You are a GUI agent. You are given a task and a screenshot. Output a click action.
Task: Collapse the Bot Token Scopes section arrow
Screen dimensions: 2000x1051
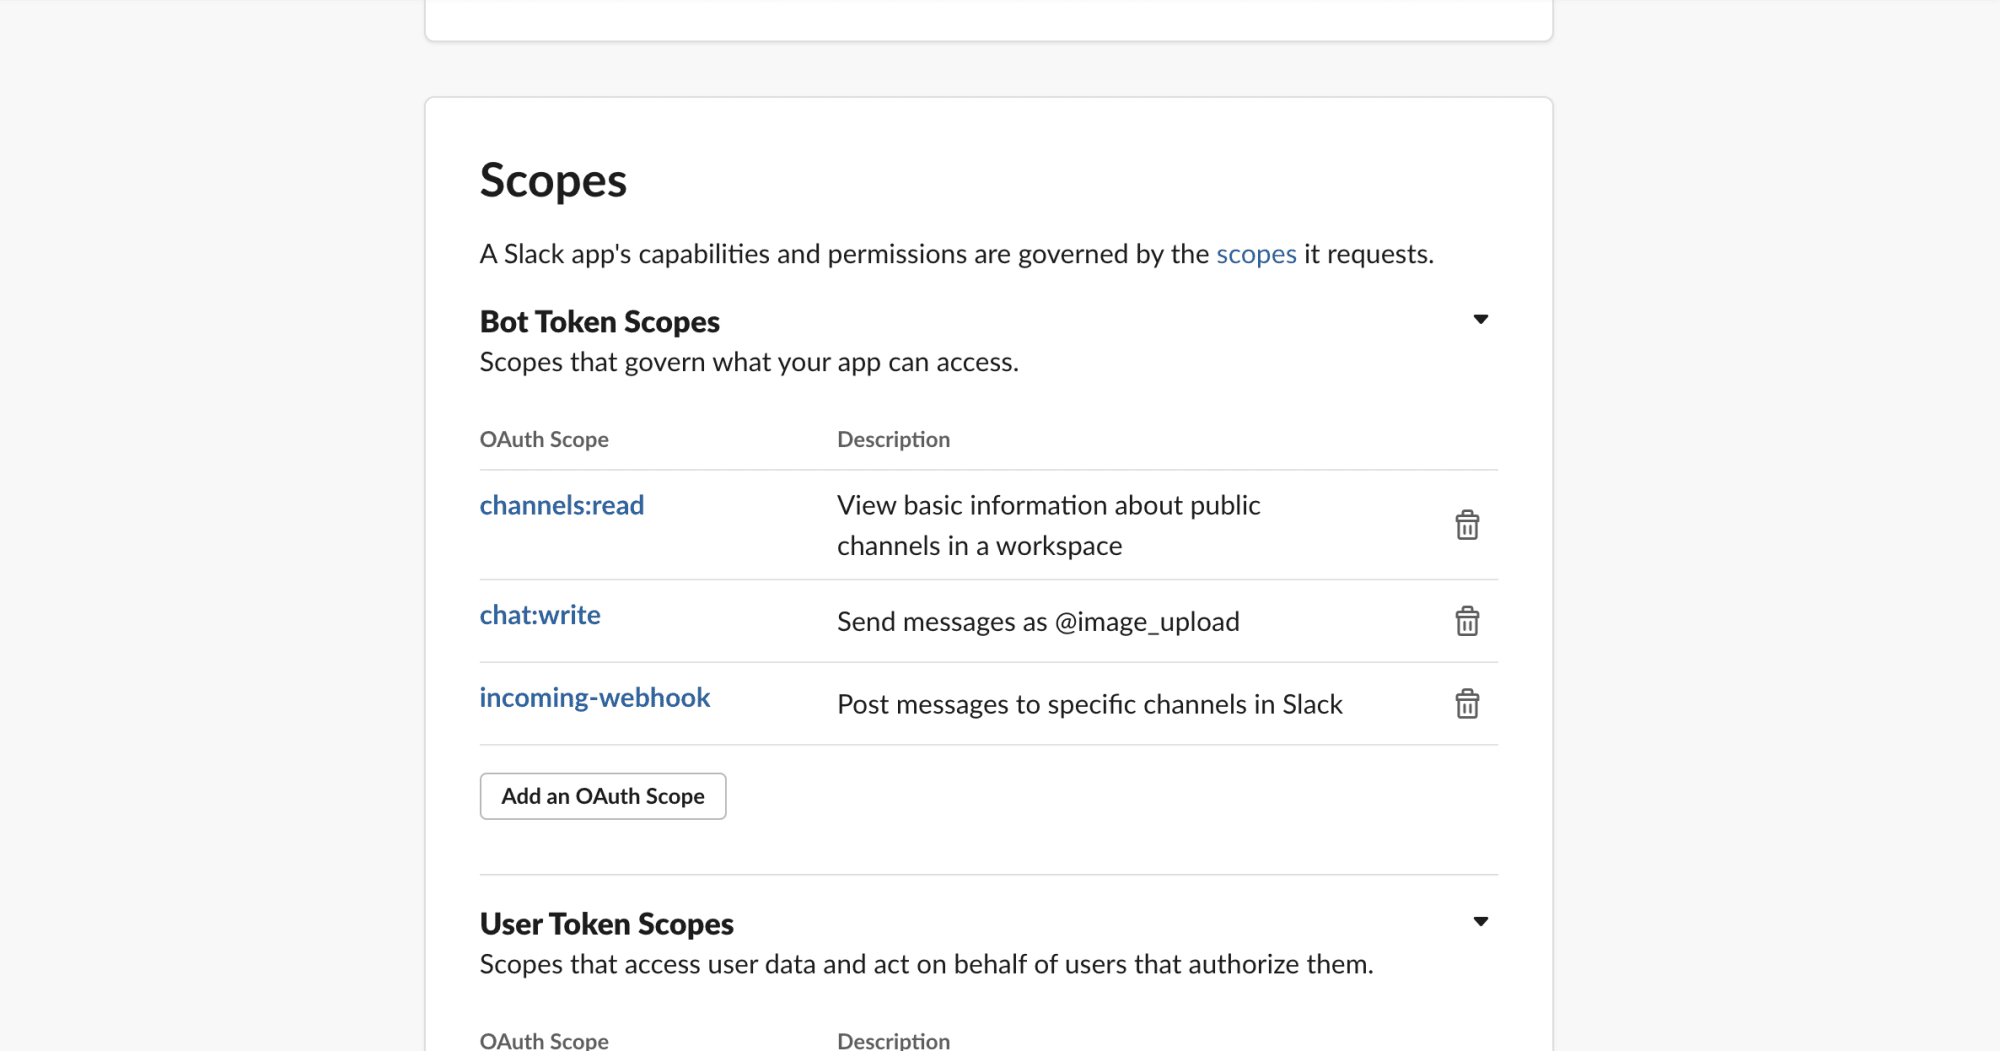tap(1481, 320)
